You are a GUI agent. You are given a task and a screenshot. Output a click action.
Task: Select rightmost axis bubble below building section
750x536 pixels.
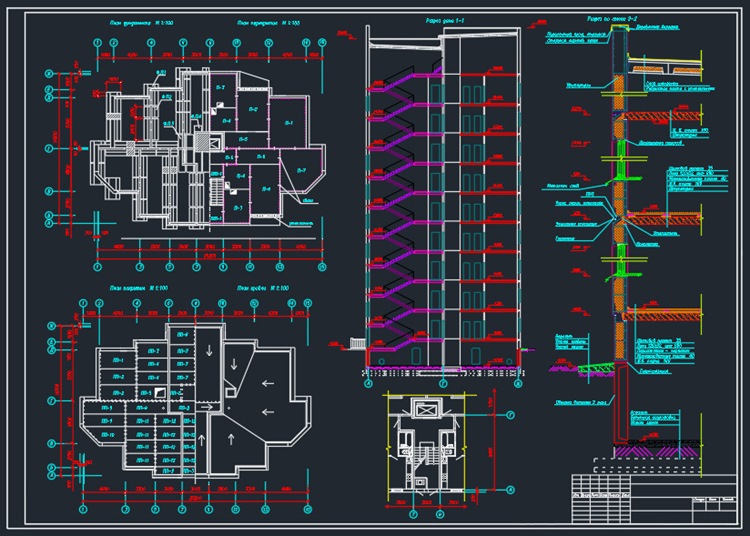[x=518, y=383]
